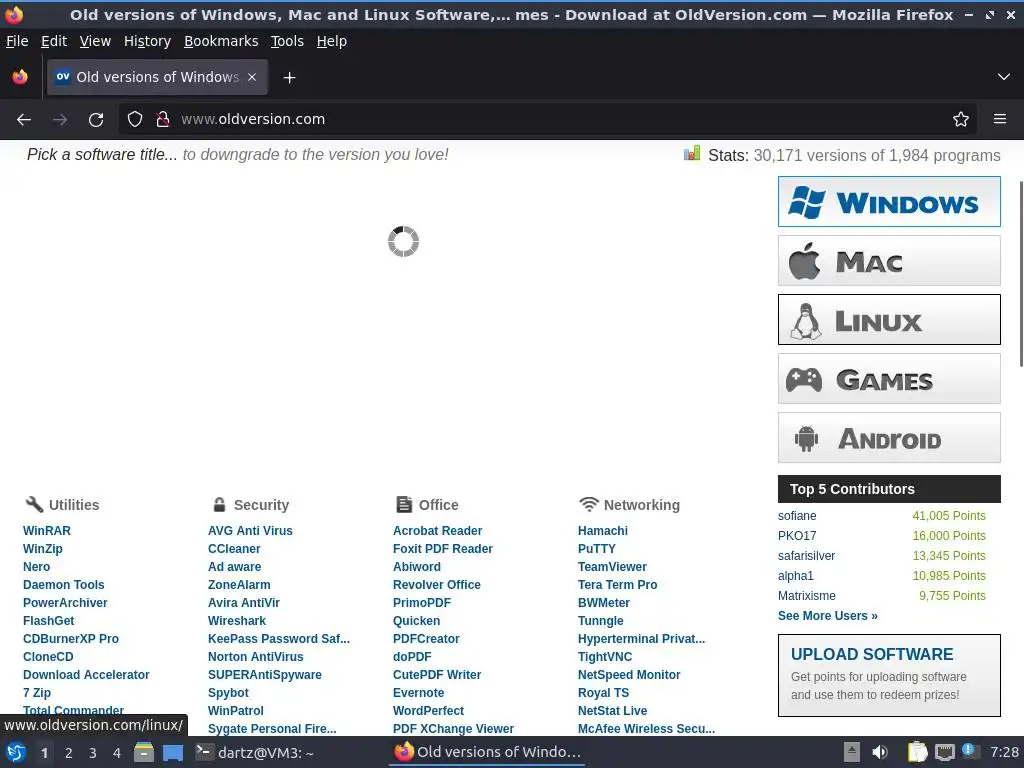This screenshot has height=768, width=1024.
Task: Open the Acrobat Reader link
Action: tap(438, 531)
